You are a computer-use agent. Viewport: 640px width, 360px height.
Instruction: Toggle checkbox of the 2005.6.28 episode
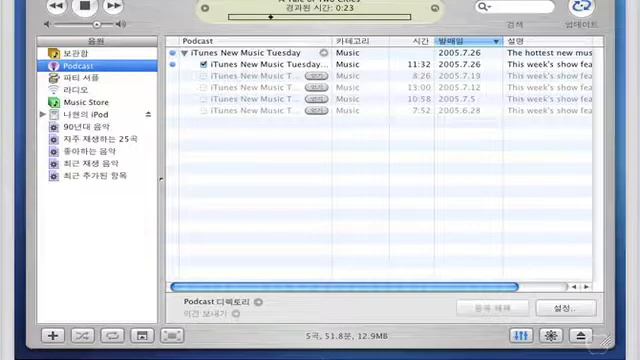pyautogui.click(x=203, y=111)
